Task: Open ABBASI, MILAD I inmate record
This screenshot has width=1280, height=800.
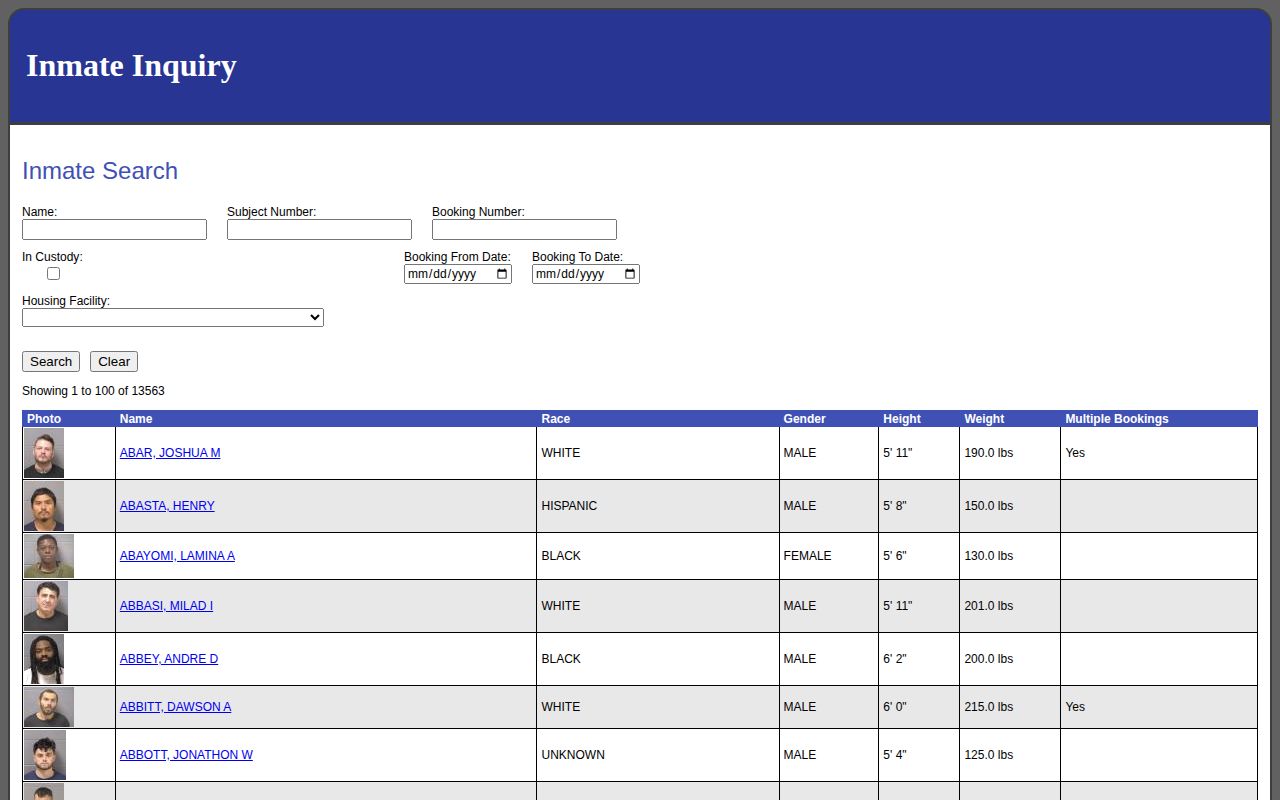Action: tap(166, 606)
